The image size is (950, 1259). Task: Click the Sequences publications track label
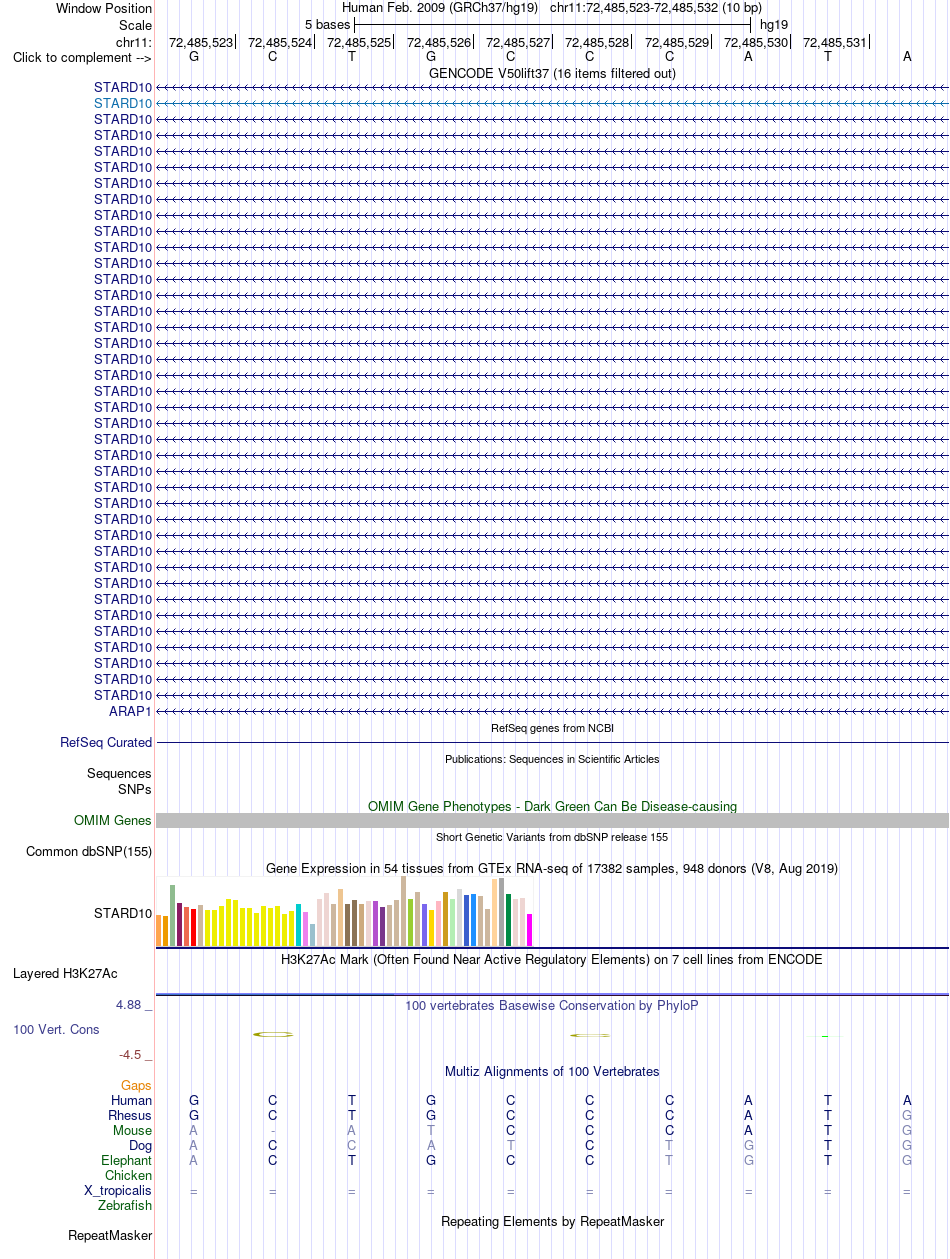[119, 774]
